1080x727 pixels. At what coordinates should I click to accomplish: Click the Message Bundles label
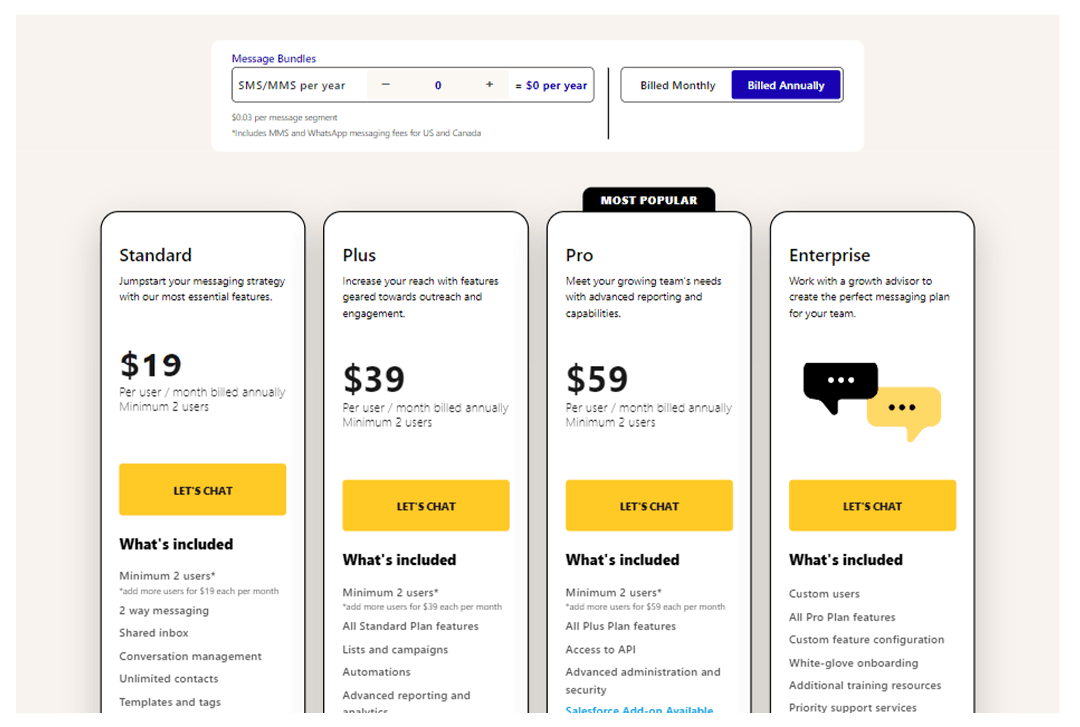(273, 58)
